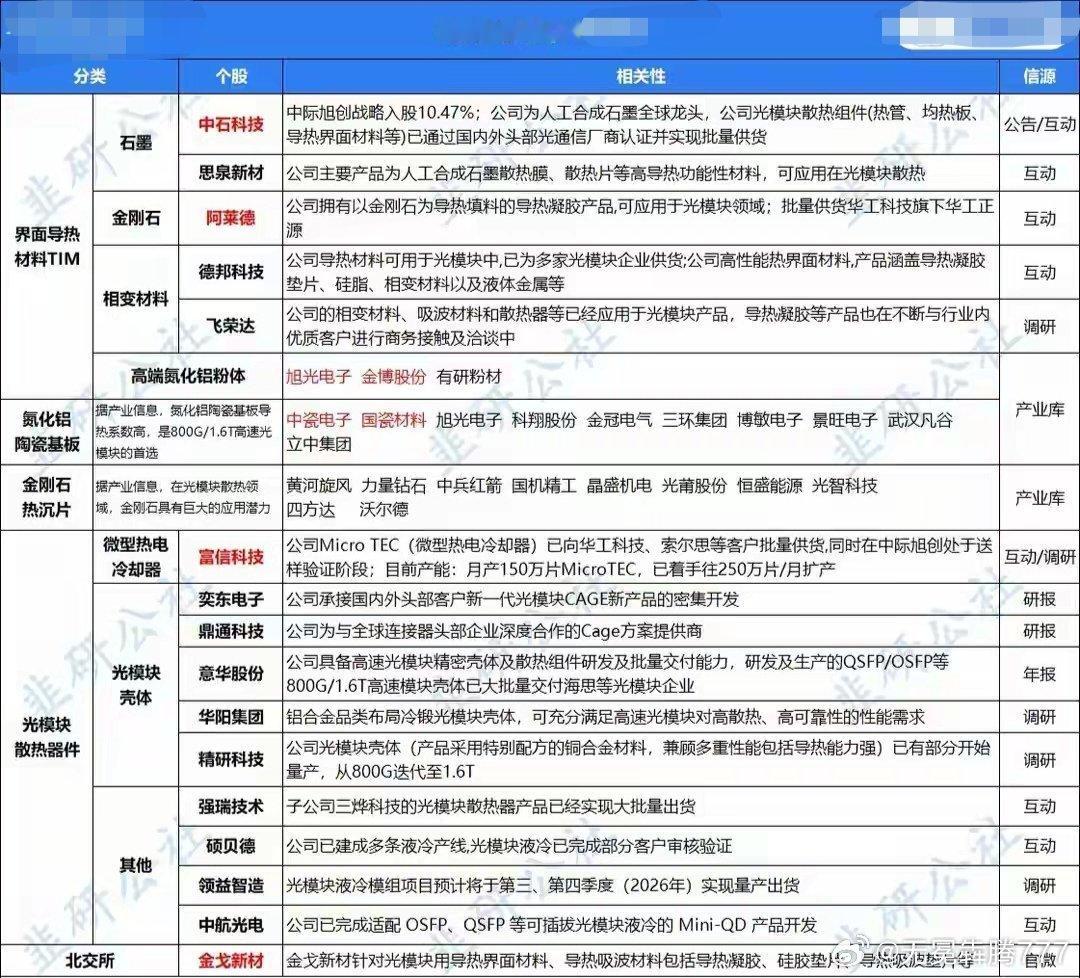Image resolution: width=1080 pixels, height=978 pixels.
Task: Select 四方达 stock name
Action: pyautogui.click(x=311, y=509)
